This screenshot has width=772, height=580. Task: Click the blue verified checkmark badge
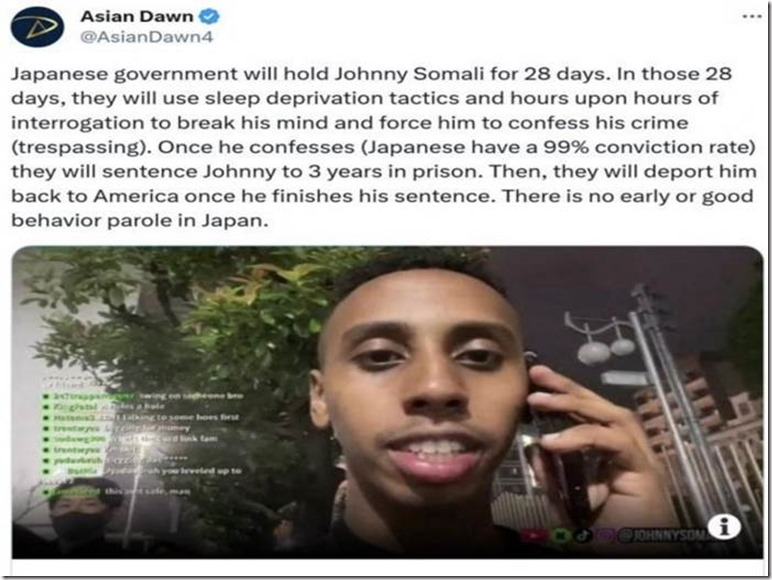point(209,16)
